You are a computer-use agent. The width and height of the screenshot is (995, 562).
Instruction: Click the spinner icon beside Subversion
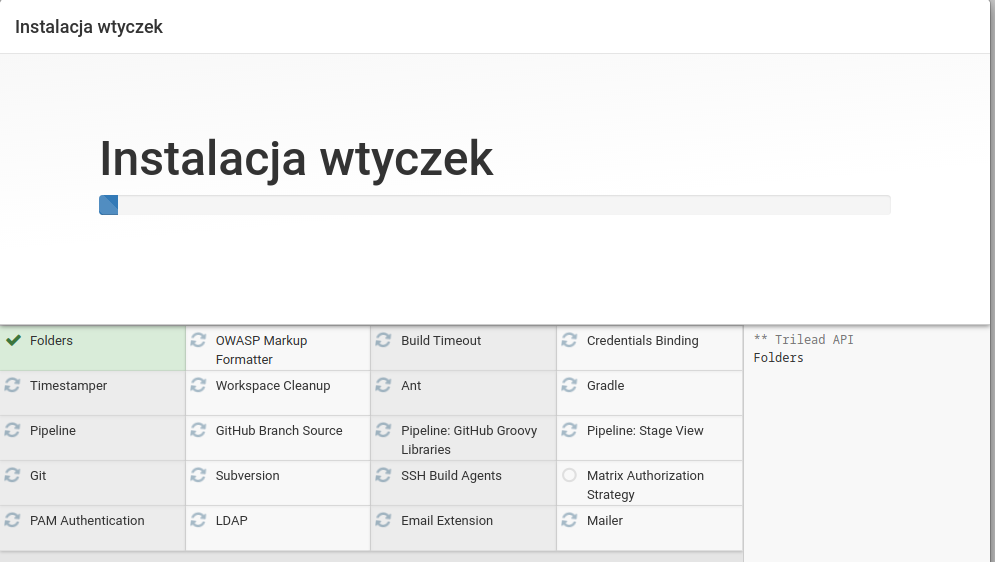click(x=198, y=475)
